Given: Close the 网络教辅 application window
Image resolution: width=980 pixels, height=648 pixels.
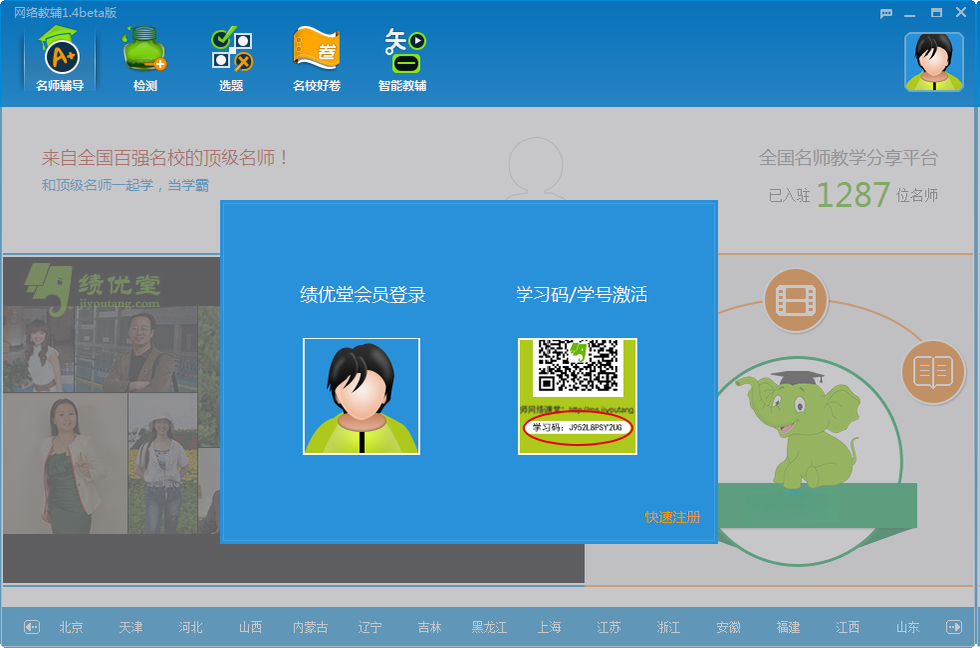Looking at the screenshot, I should point(961,12).
